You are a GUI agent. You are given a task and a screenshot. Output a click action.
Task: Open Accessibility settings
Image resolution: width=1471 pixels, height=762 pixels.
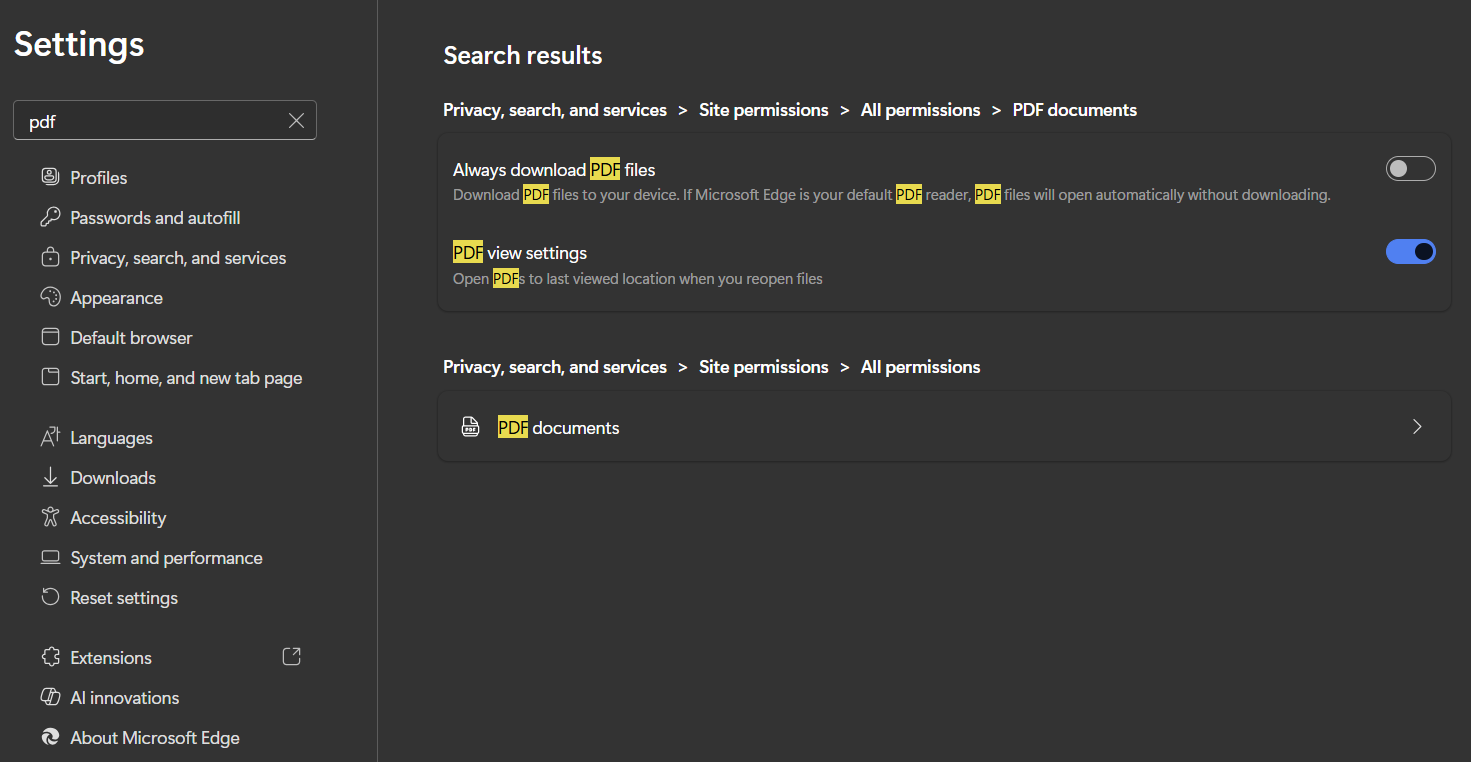pos(118,518)
